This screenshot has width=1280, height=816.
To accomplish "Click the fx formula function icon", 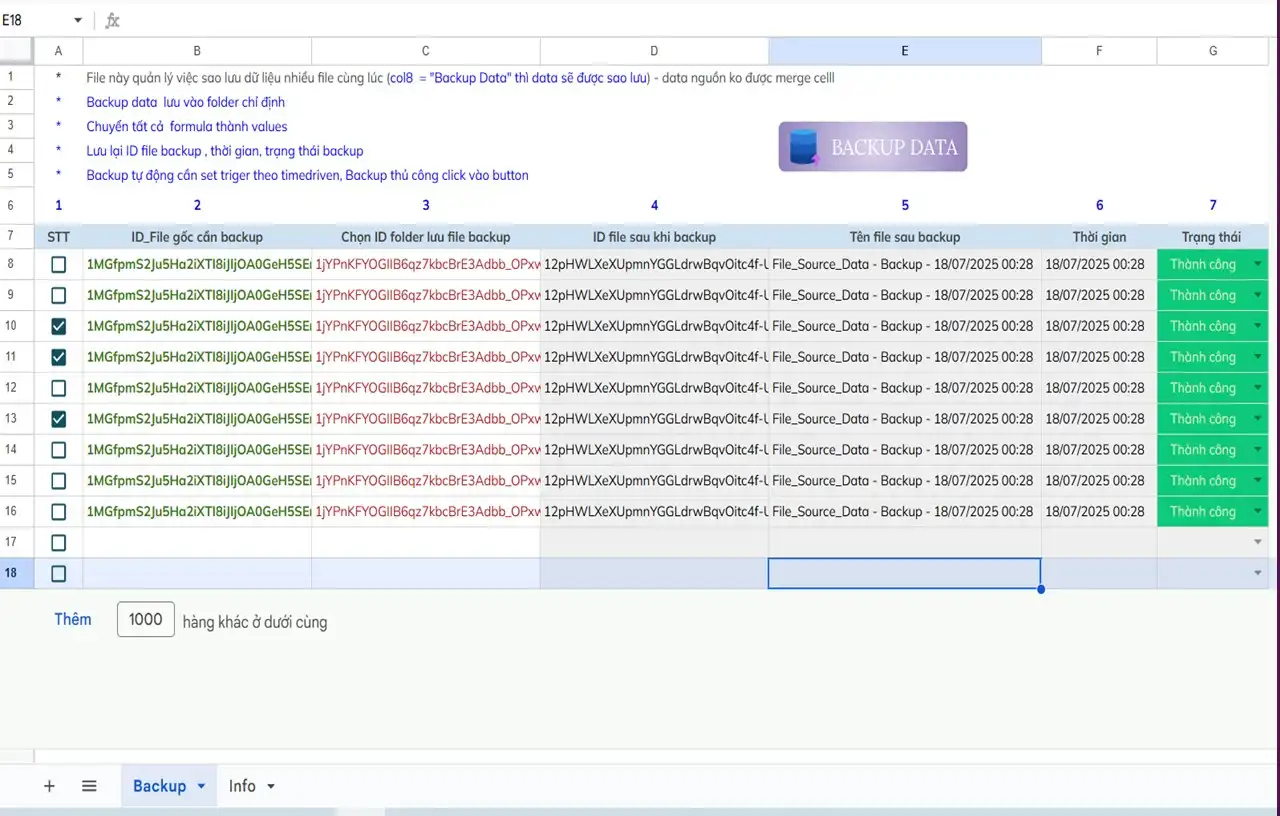I will (112, 20).
